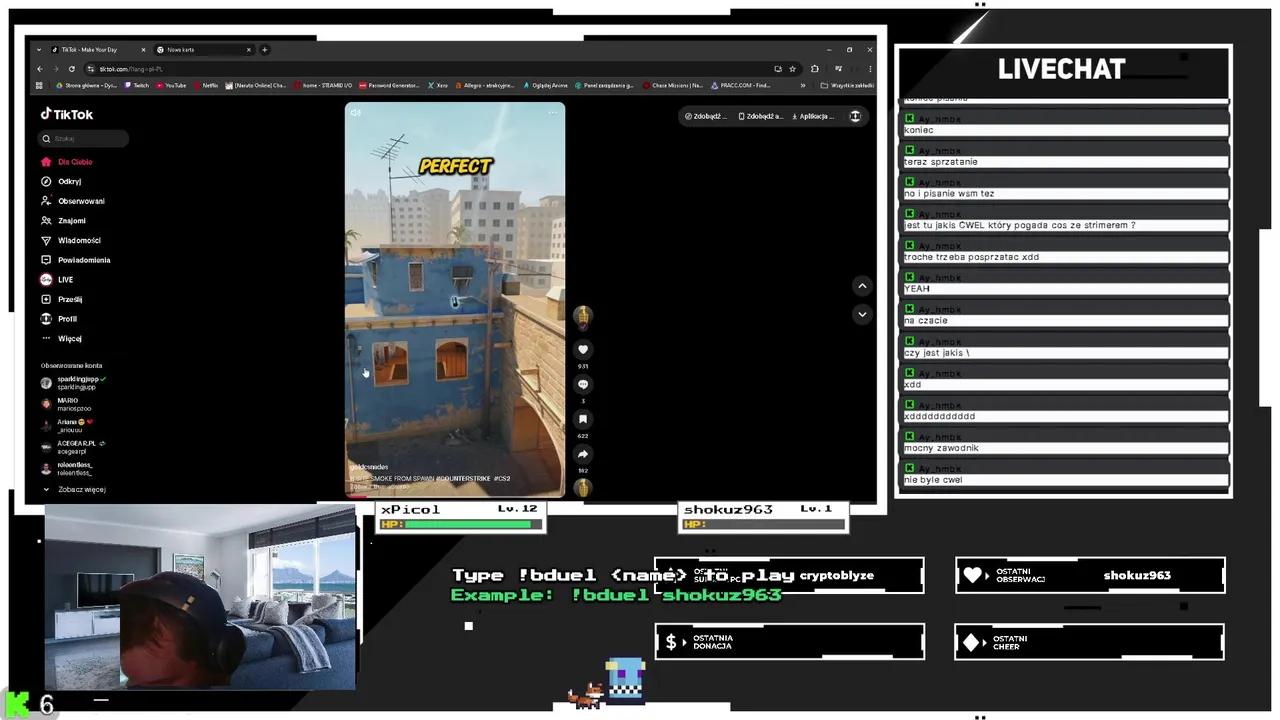1280x720 pixels.
Task: Open Wiadomości messages
Action: coord(71,240)
